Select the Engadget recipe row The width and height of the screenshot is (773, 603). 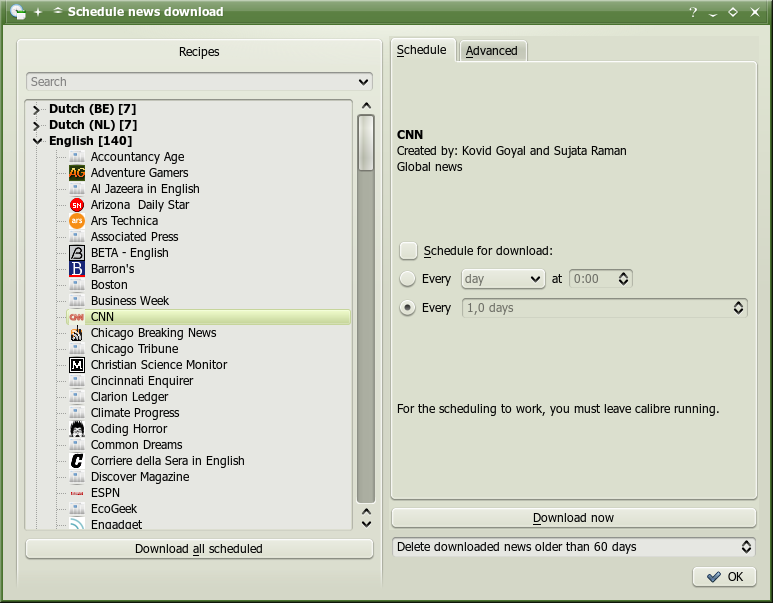point(116,524)
